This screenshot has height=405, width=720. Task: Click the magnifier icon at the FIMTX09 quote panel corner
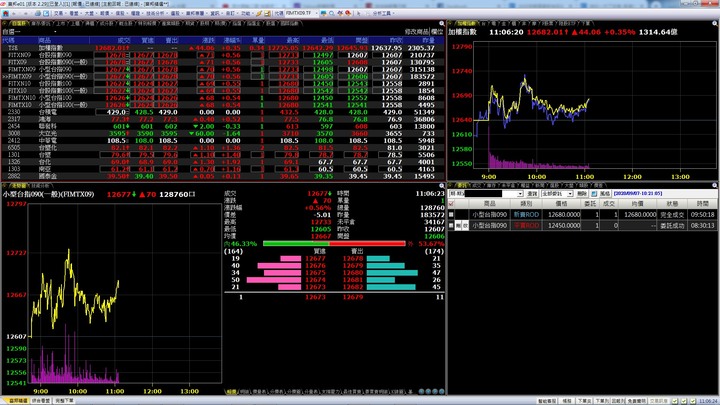coord(442,186)
